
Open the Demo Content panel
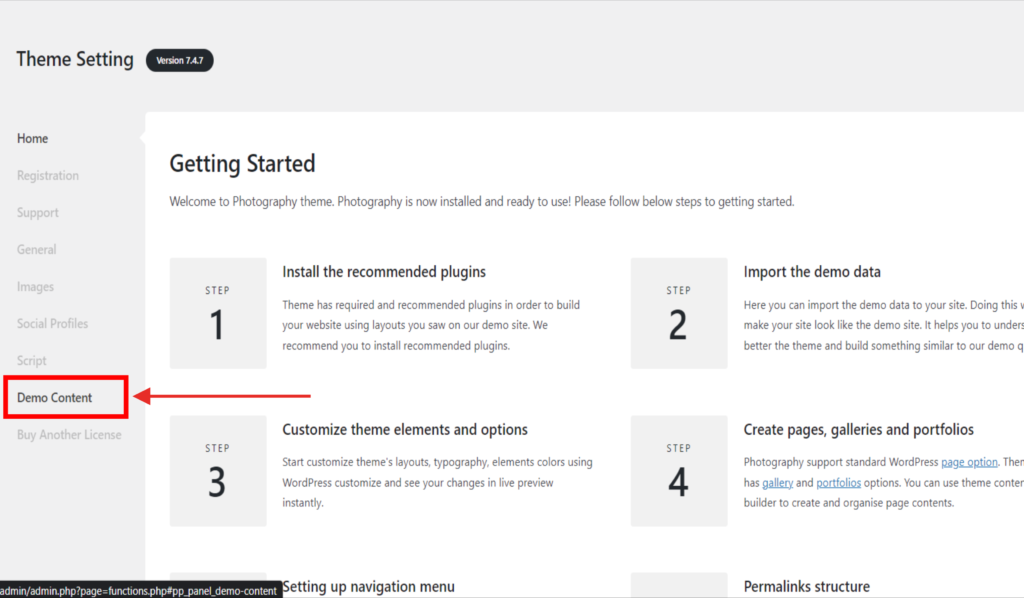[55, 398]
